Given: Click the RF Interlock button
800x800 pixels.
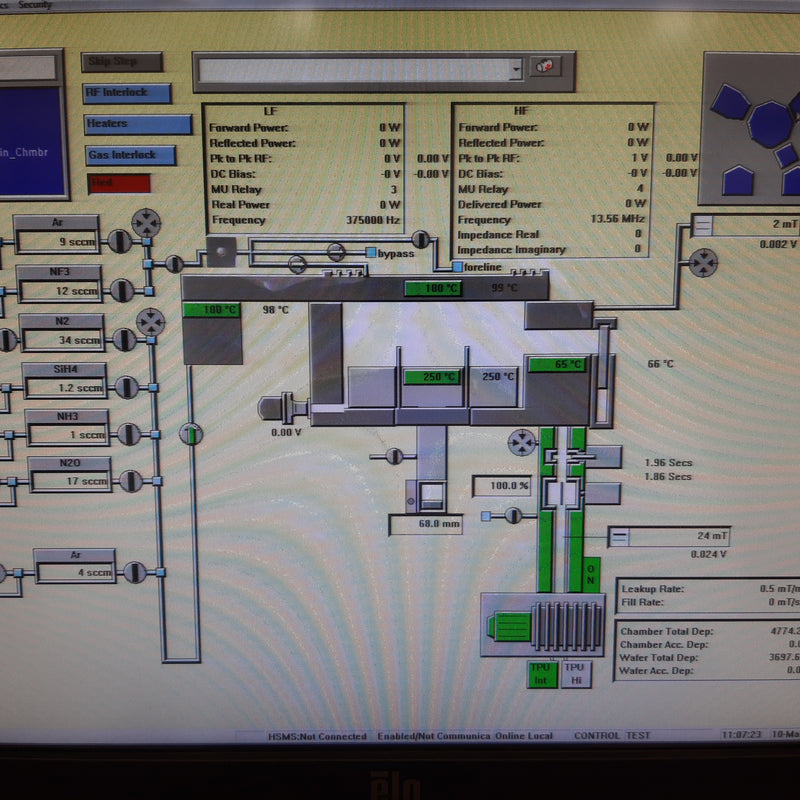Looking at the screenshot, I should click(x=126, y=93).
